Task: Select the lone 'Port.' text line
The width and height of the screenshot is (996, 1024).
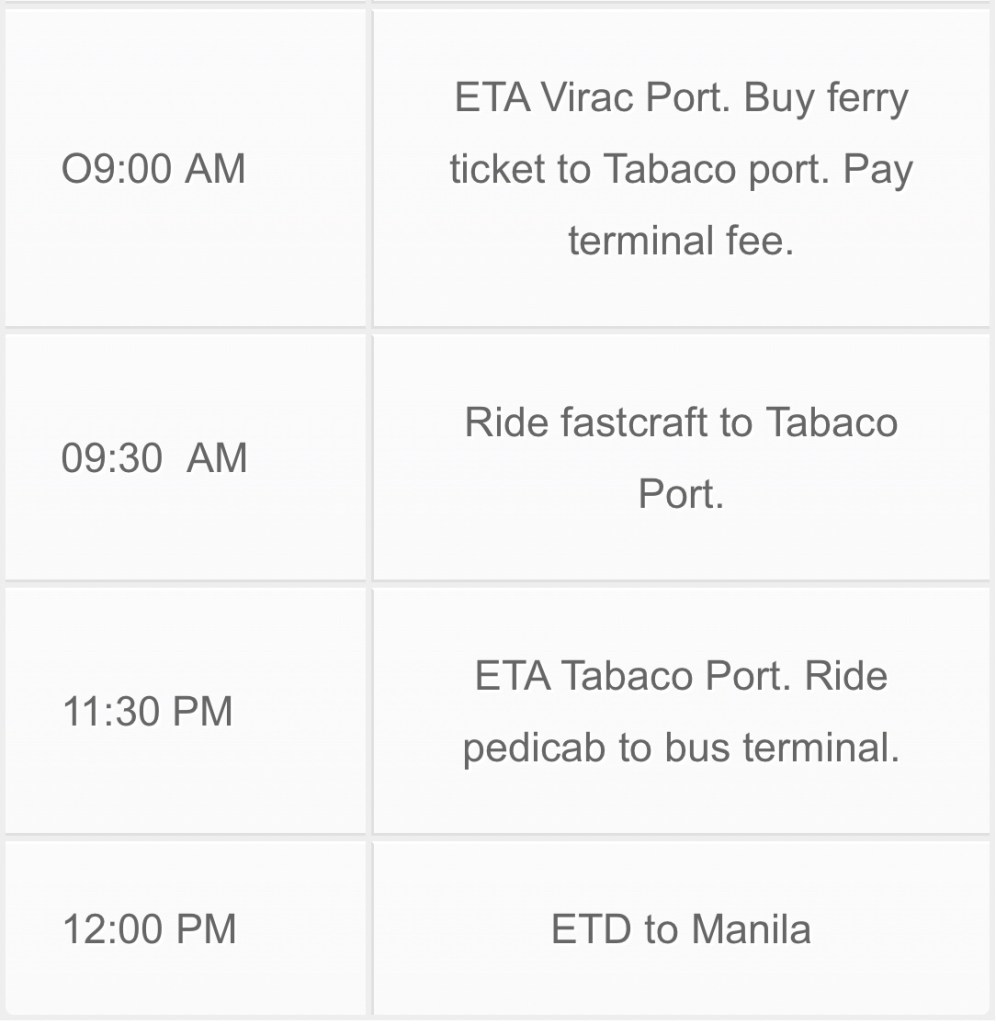Action: coord(681,495)
